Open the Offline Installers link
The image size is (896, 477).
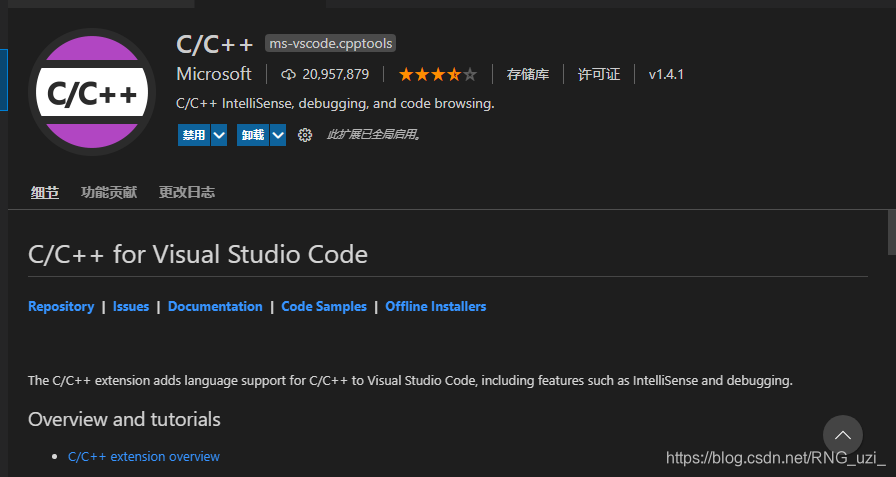435,306
